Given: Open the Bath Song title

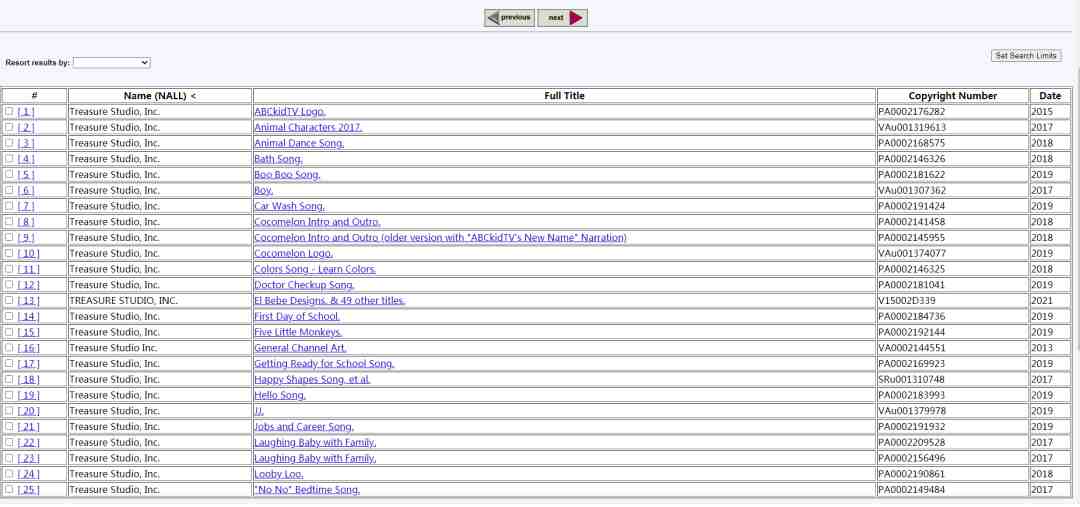Looking at the screenshot, I should [x=278, y=159].
